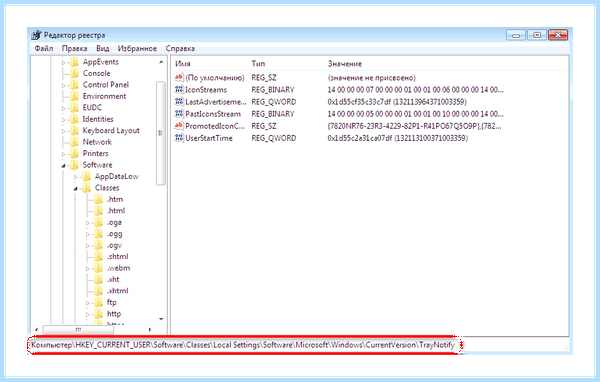Click the data value of PromotedIconC...
The width and height of the screenshot is (600, 382).
(414, 126)
